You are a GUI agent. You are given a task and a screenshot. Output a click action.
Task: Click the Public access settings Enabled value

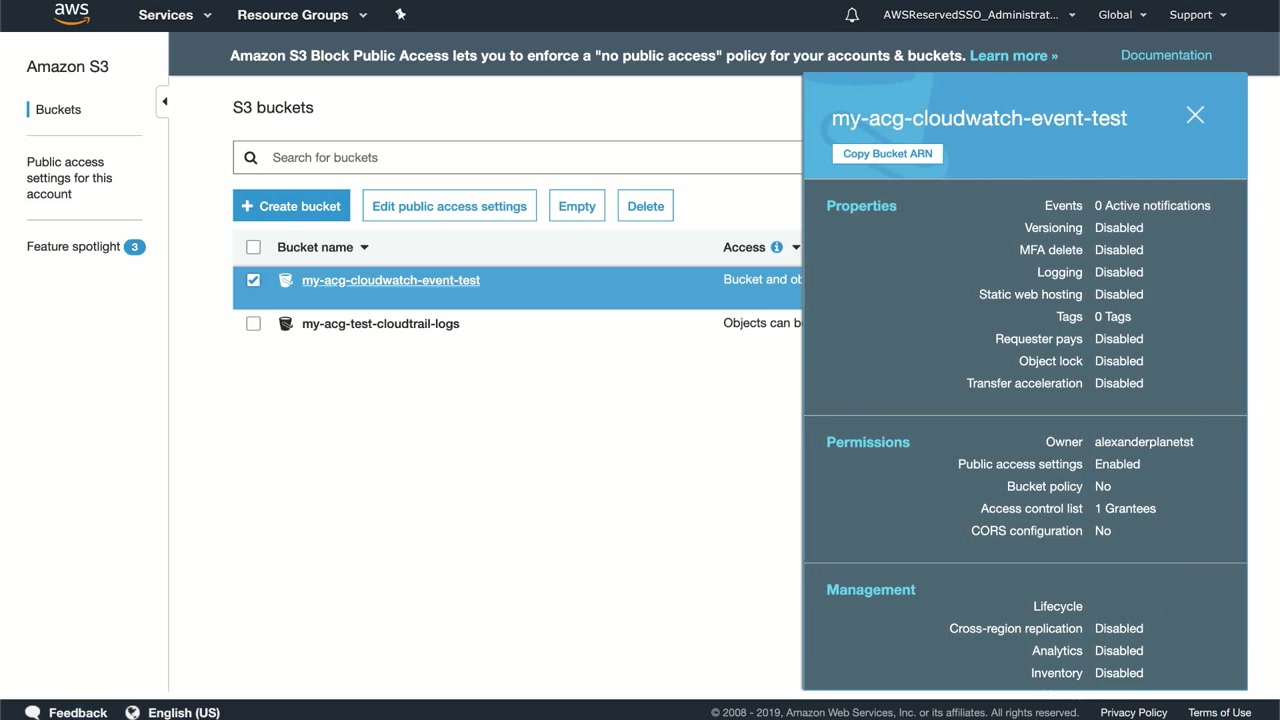(x=1117, y=464)
